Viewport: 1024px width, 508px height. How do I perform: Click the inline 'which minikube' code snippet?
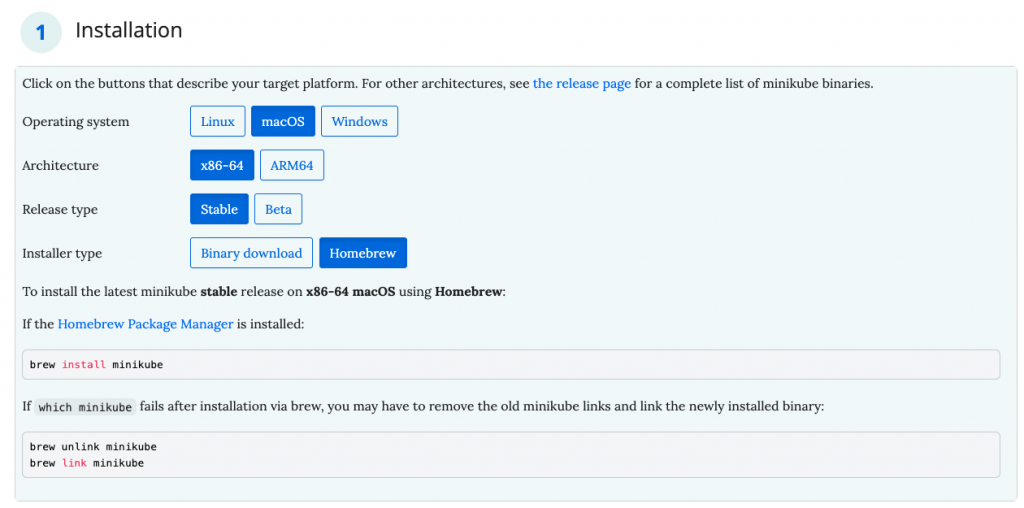(x=85, y=407)
